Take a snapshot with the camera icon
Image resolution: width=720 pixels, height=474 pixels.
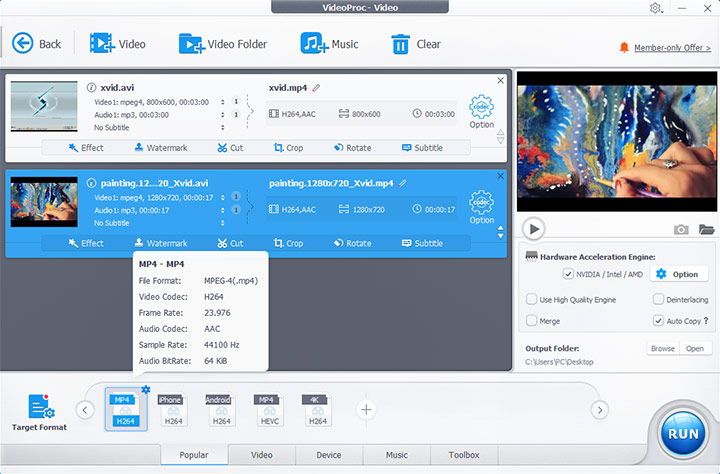click(681, 229)
